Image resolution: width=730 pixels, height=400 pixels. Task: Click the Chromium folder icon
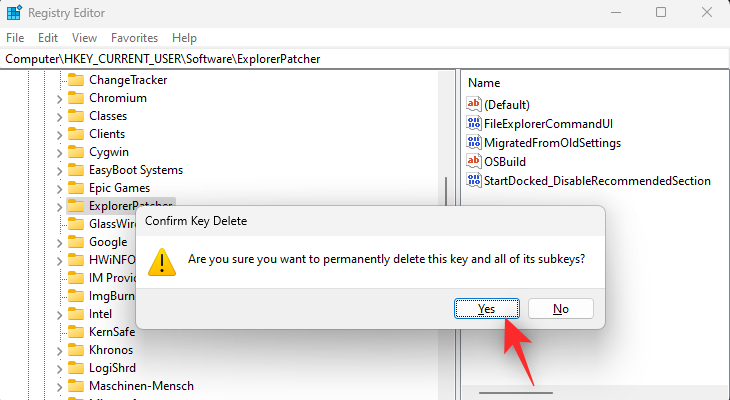(75, 98)
